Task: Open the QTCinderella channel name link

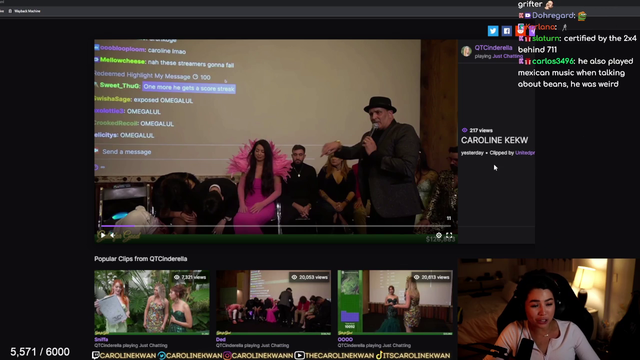Action: pyautogui.click(x=493, y=48)
